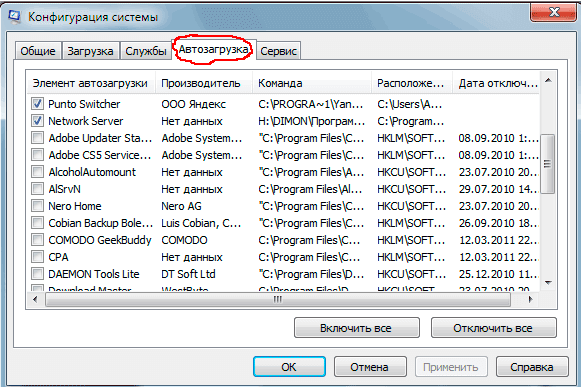Click the Отключить все button
Screen dimensions: 581x387
coord(494,328)
